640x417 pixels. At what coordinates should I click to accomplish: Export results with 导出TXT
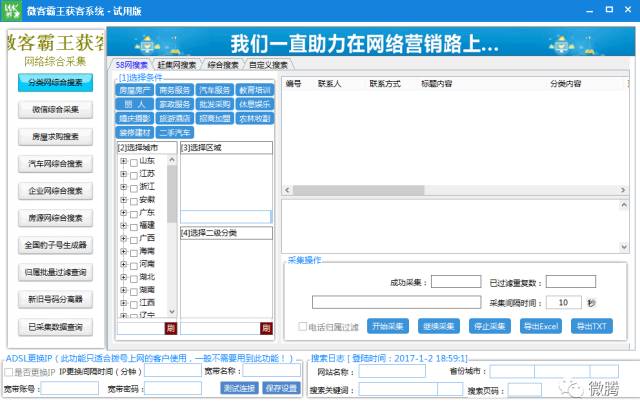[x=592, y=326]
